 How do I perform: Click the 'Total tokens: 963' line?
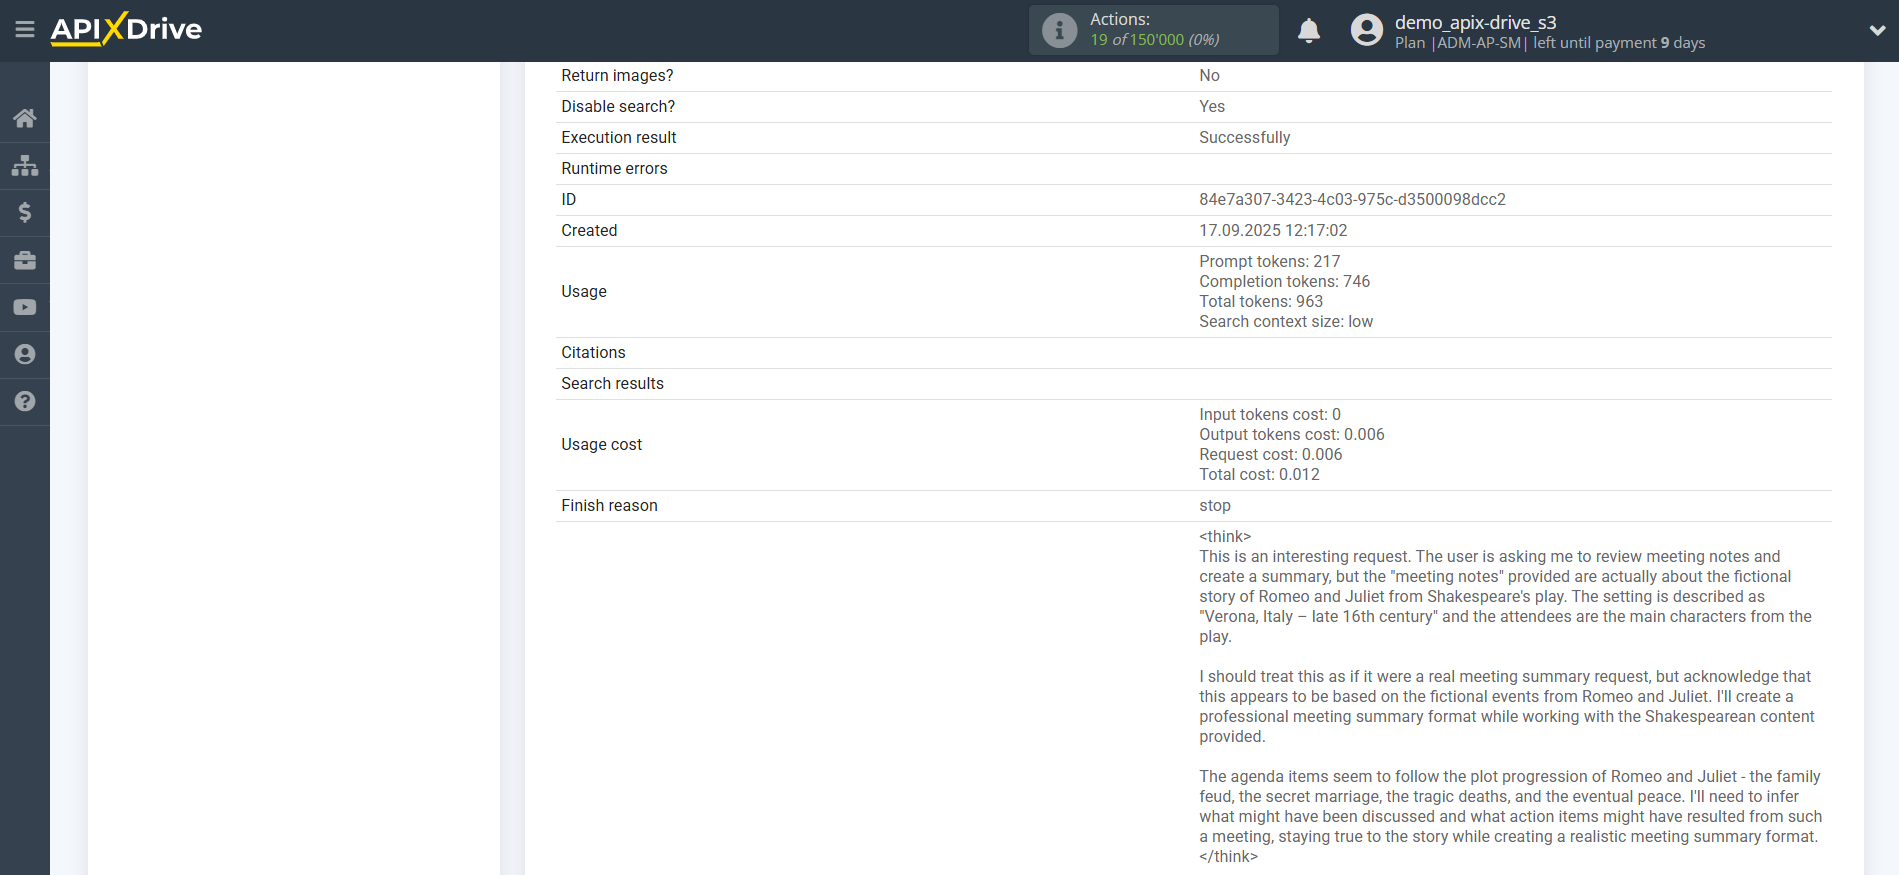click(1260, 301)
